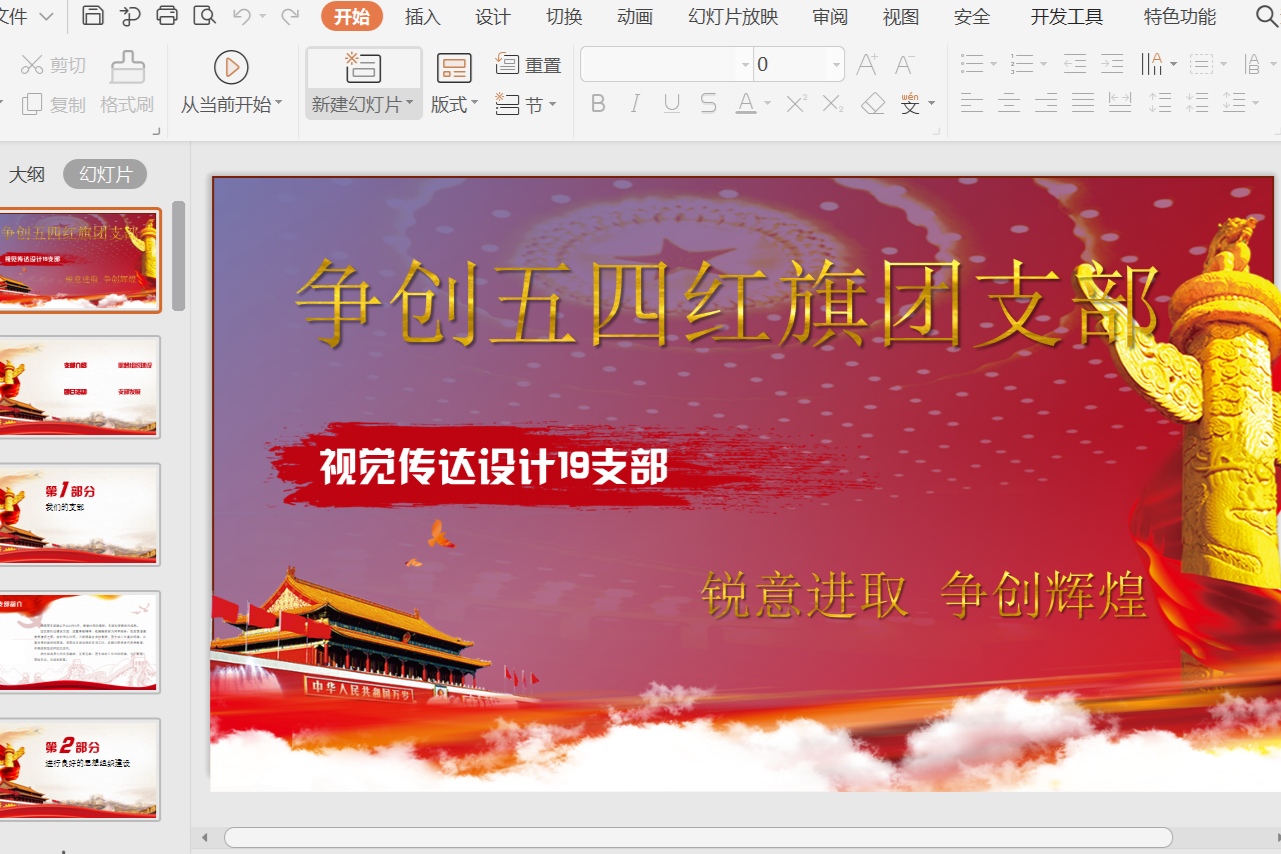Open the font size dropdown
The image size is (1281, 854).
836,65
